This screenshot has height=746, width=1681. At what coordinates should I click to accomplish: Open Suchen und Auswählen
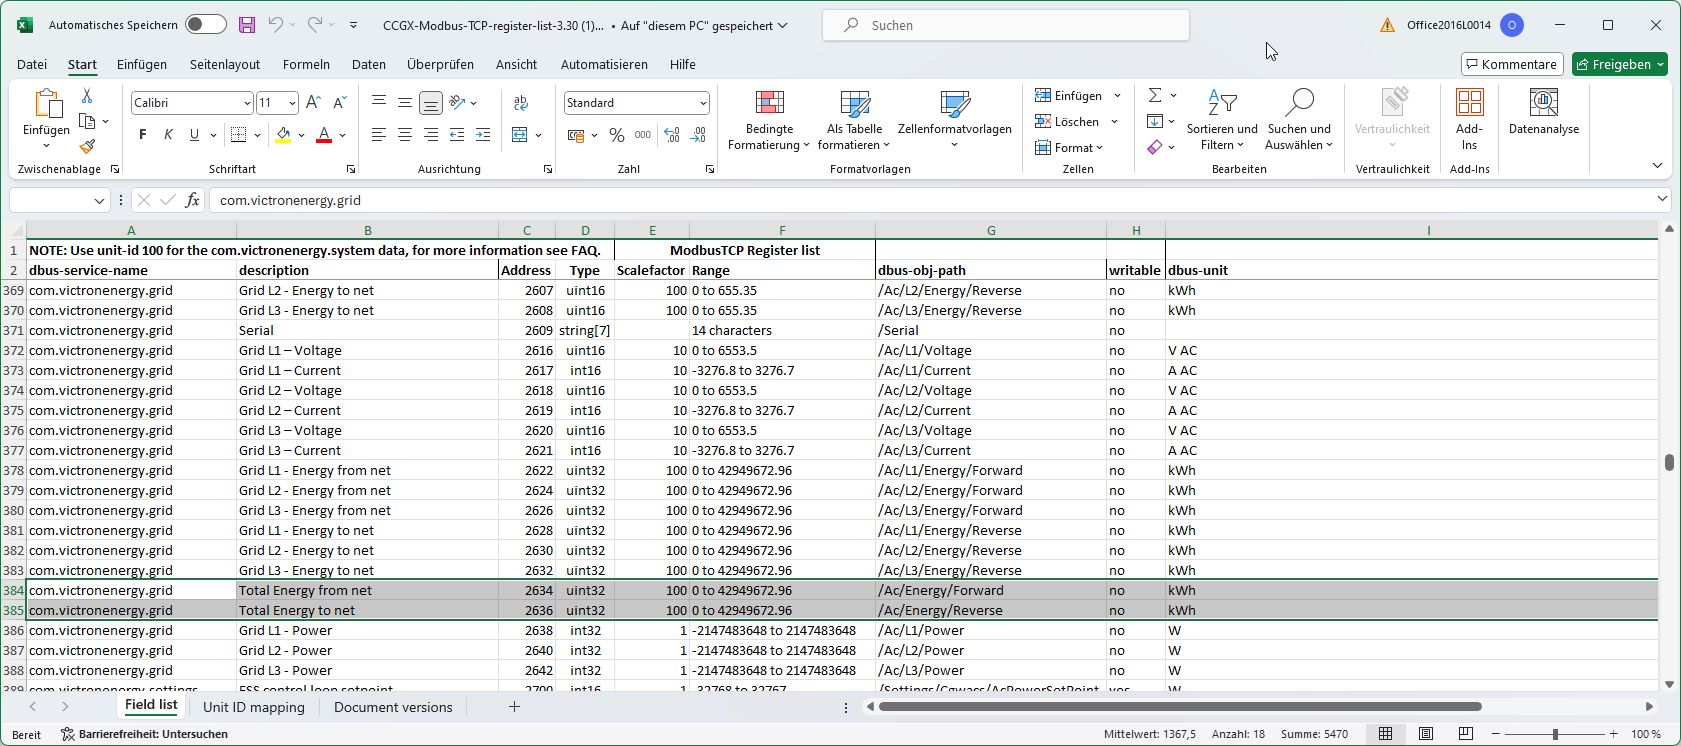coord(1299,120)
